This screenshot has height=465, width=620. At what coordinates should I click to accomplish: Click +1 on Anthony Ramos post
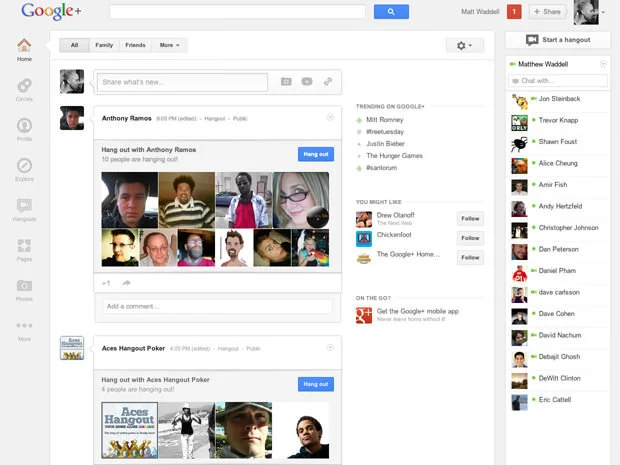[106, 283]
